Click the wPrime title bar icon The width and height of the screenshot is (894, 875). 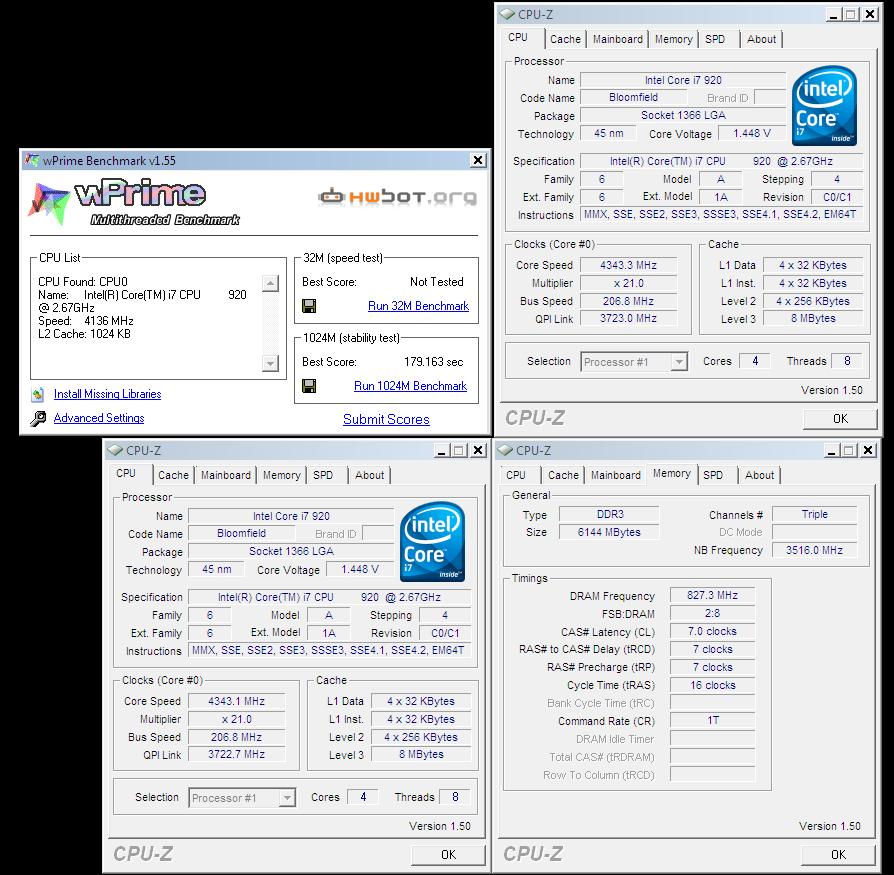pyautogui.click(x=32, y=160)
